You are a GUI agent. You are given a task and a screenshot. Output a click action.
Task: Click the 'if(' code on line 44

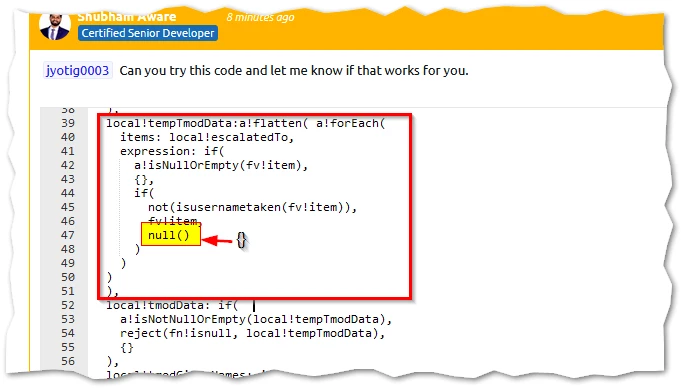pyautogui.click(x=144, y=193)
